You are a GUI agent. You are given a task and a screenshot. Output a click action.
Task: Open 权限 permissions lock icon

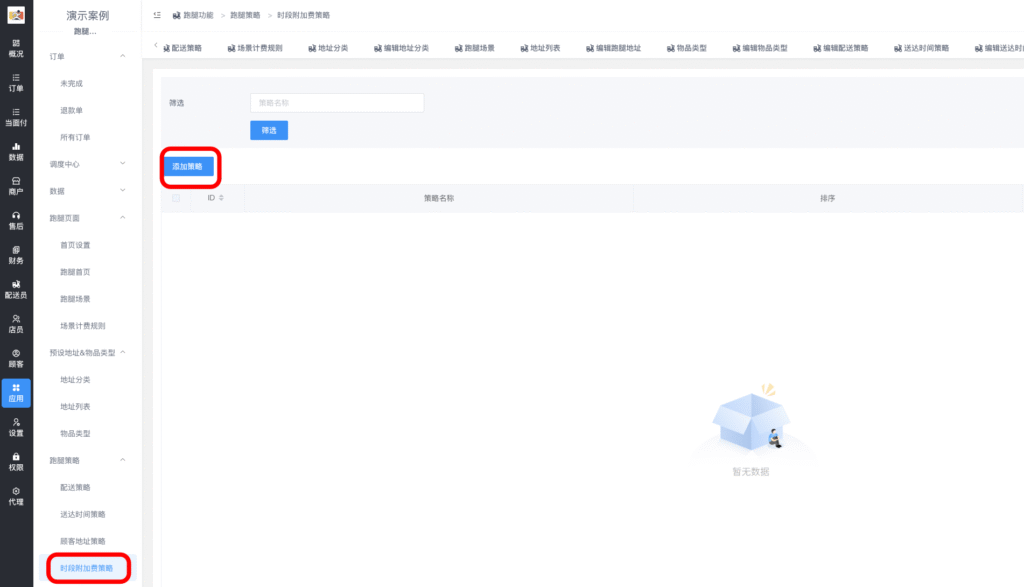[16, 461]
